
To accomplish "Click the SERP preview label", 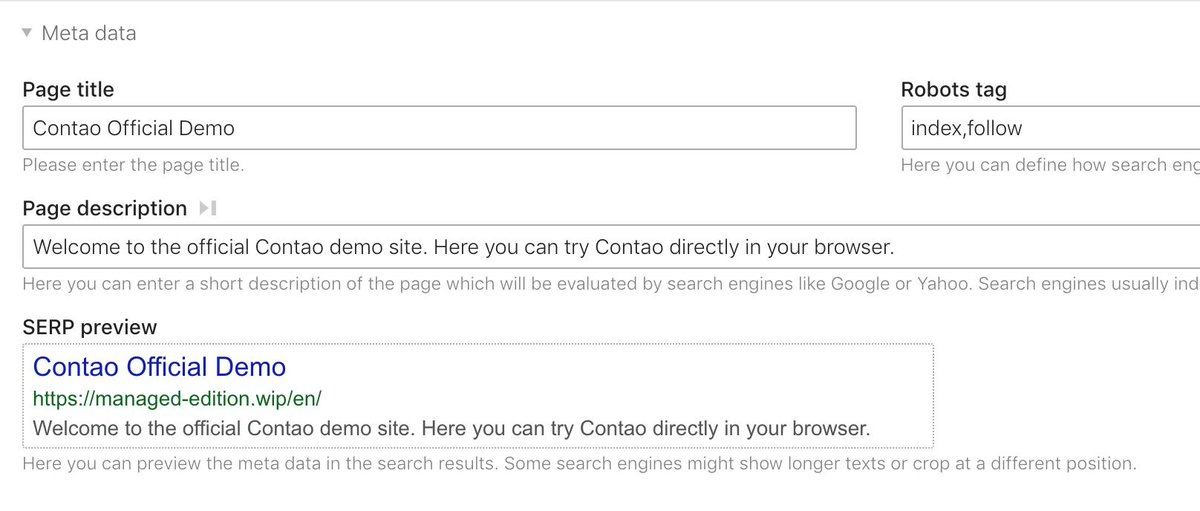I will [x=89, y=327].
